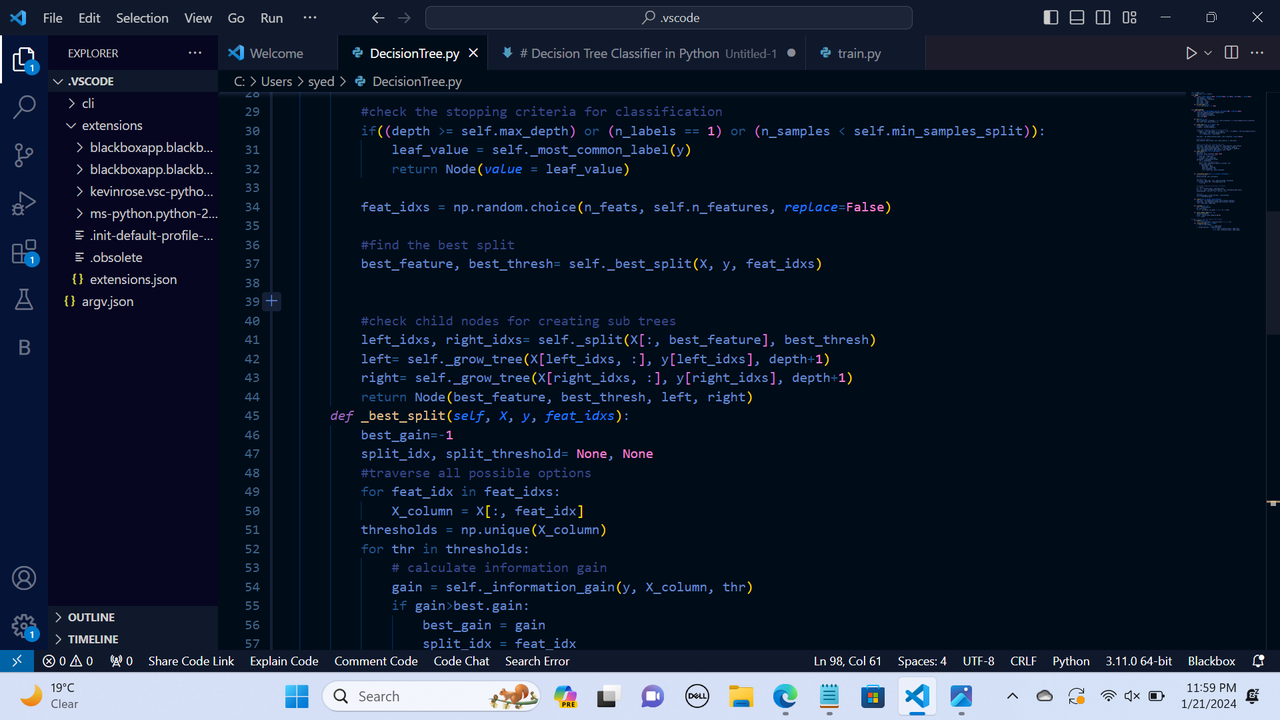Open the Explorer view in activity bar

24,60
